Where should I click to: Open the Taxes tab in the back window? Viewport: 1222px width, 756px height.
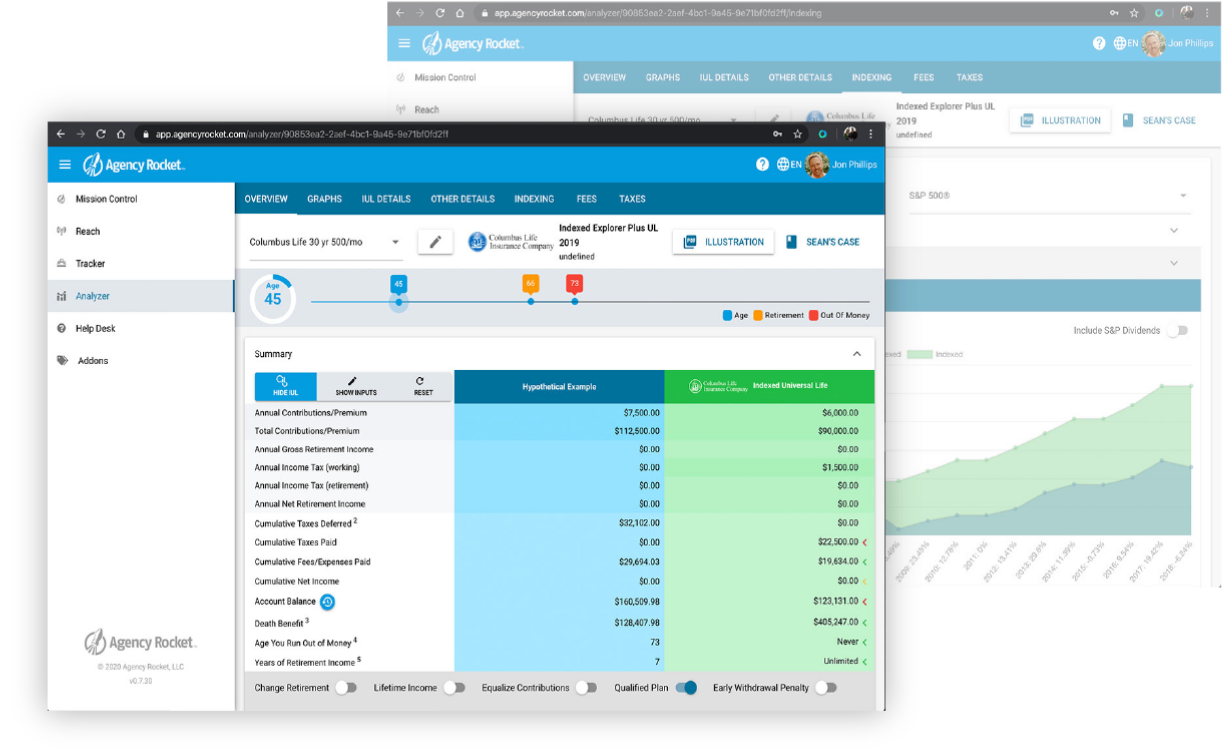969,77
